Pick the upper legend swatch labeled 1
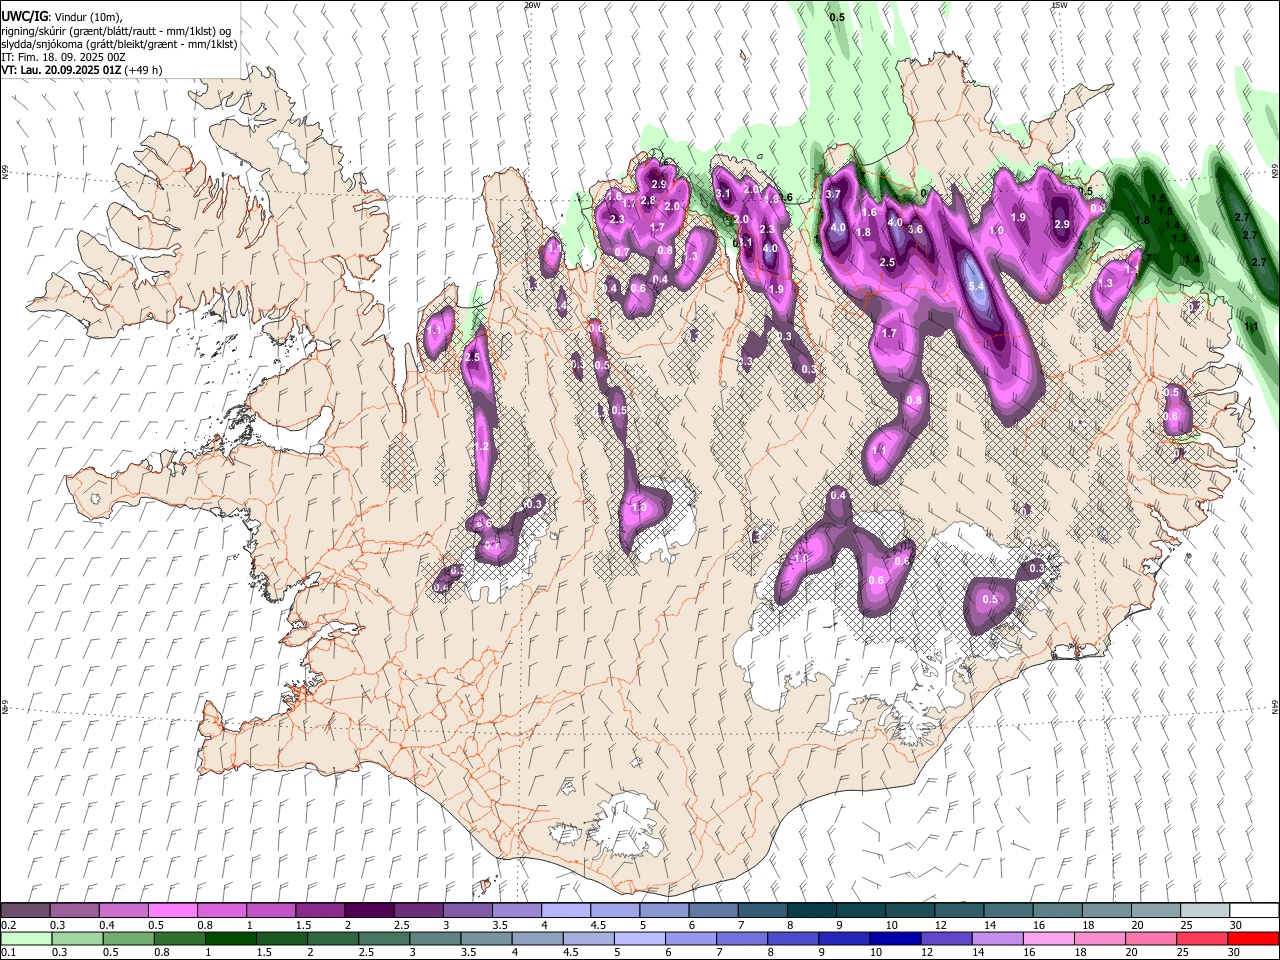 (x=270, y=911)
